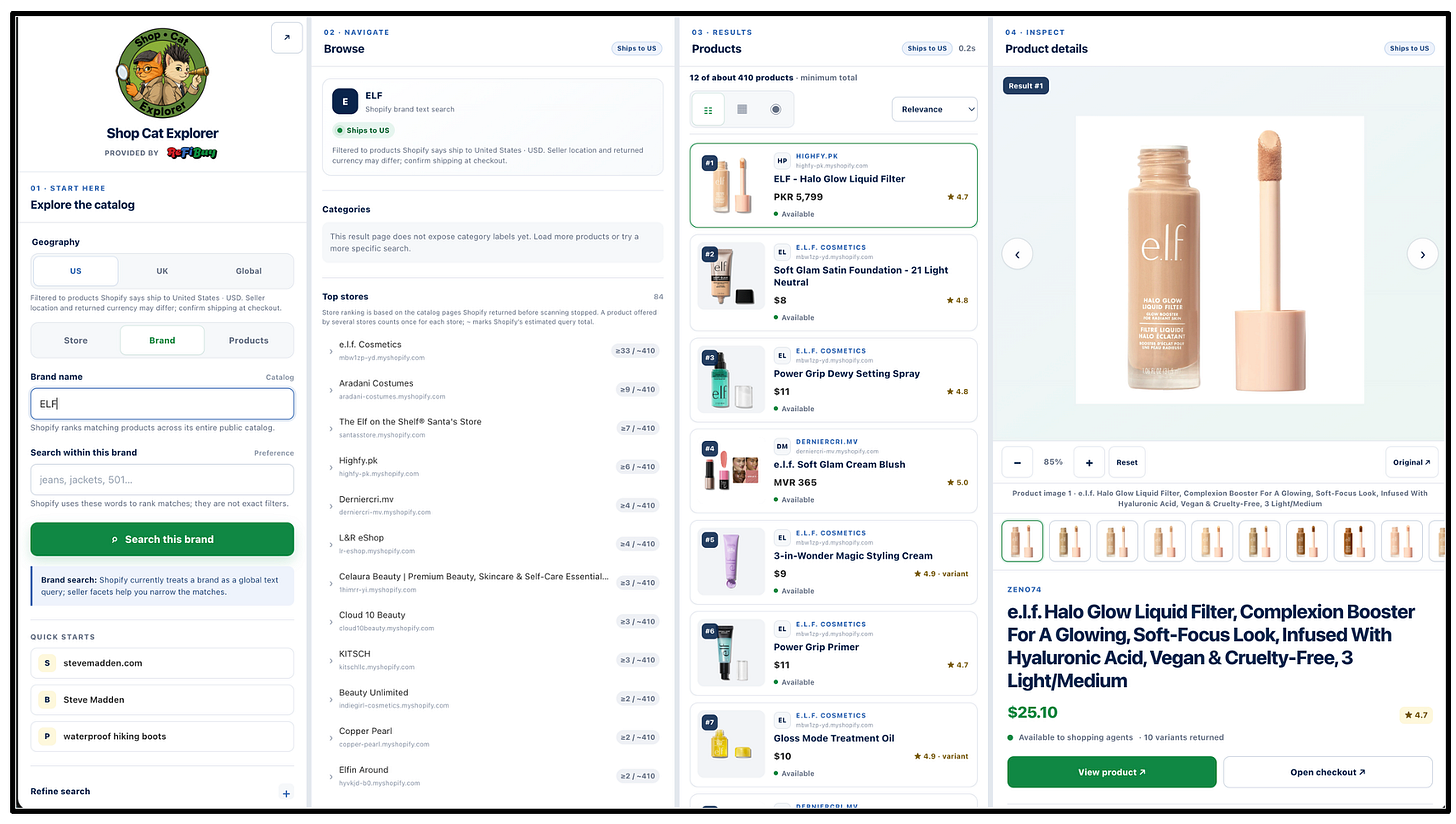Image resolution: width=1456 pixels, height=824 pixels.
Task: Click the DM store avatar on the Soft Glam Cream Blush card
Action: [783, 446]
